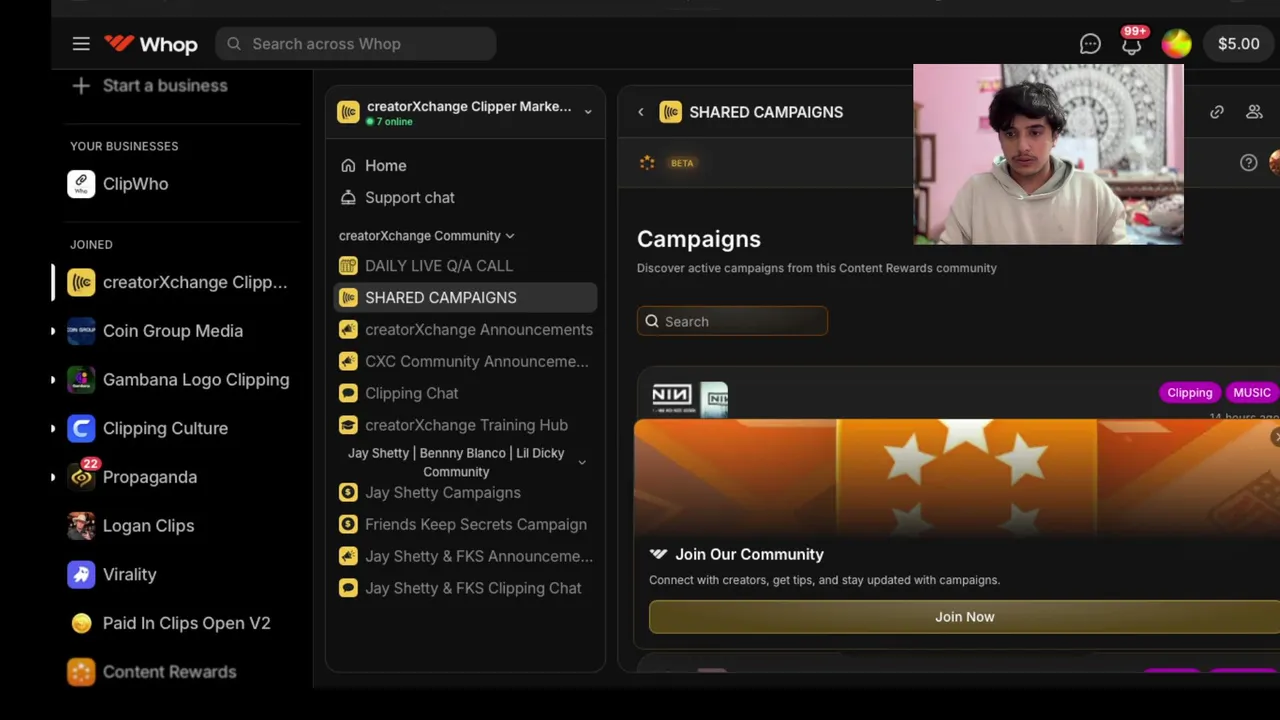Screen dimensions: 1280x720
Task: Click the back arrow beside SHARED CAMPAIGNS
Action: point(641,112)
